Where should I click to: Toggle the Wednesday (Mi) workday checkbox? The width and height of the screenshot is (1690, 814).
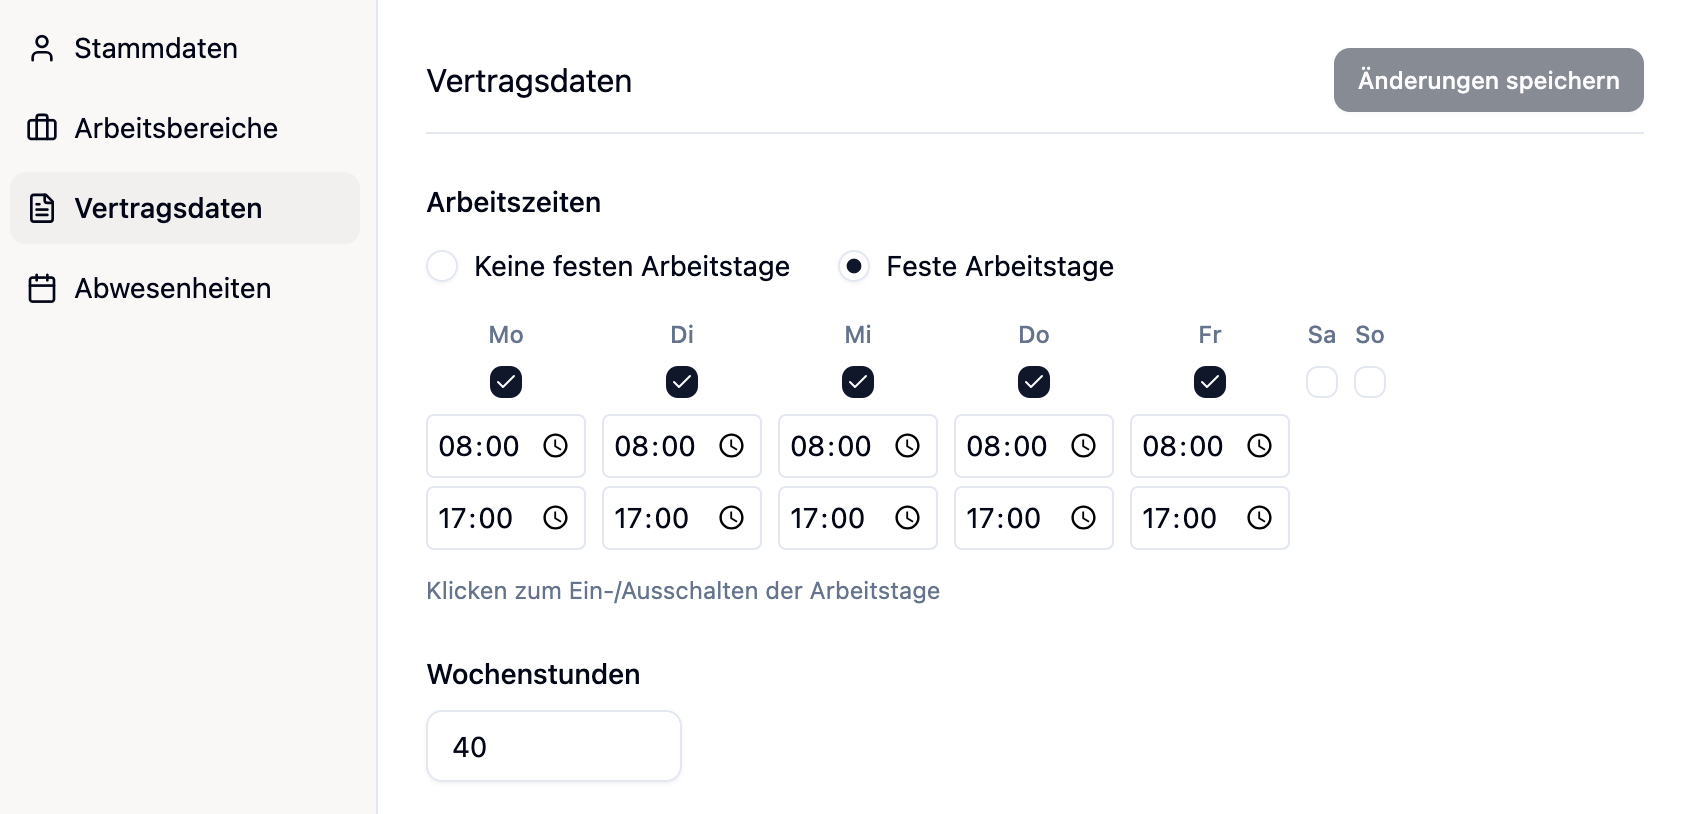858,382
